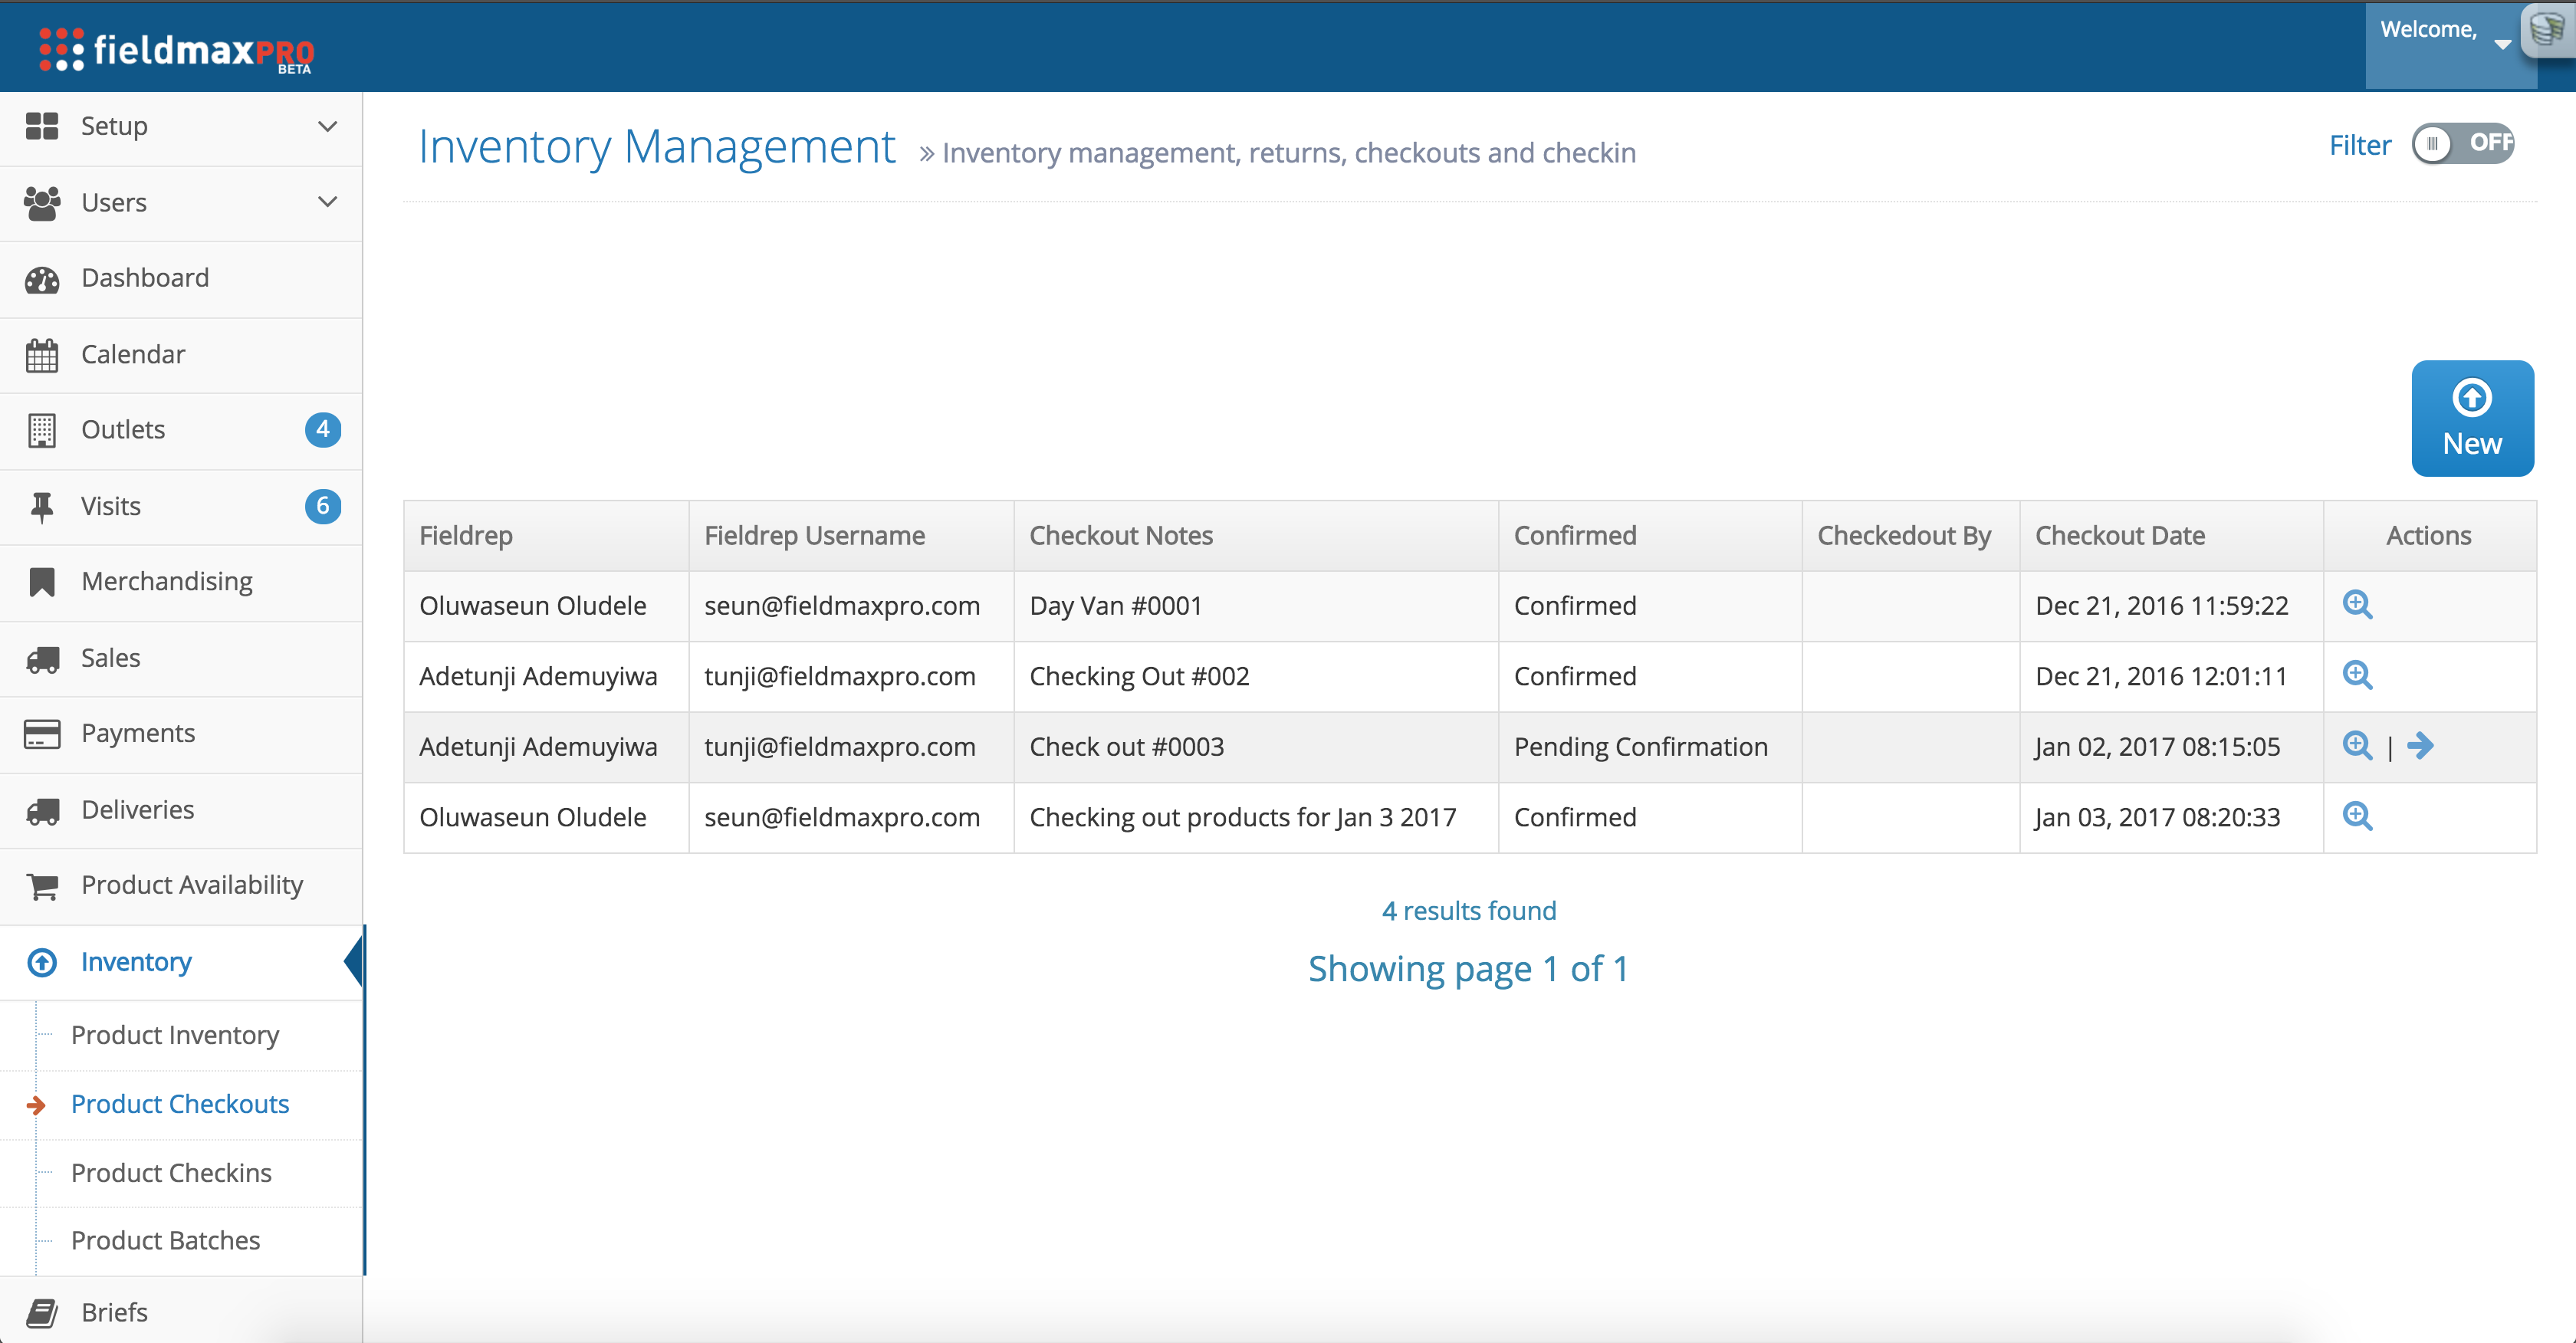This screenshot has width=2576, height=1343.
Task: Click the Product Availability cart icon
Action: (42, 886)
